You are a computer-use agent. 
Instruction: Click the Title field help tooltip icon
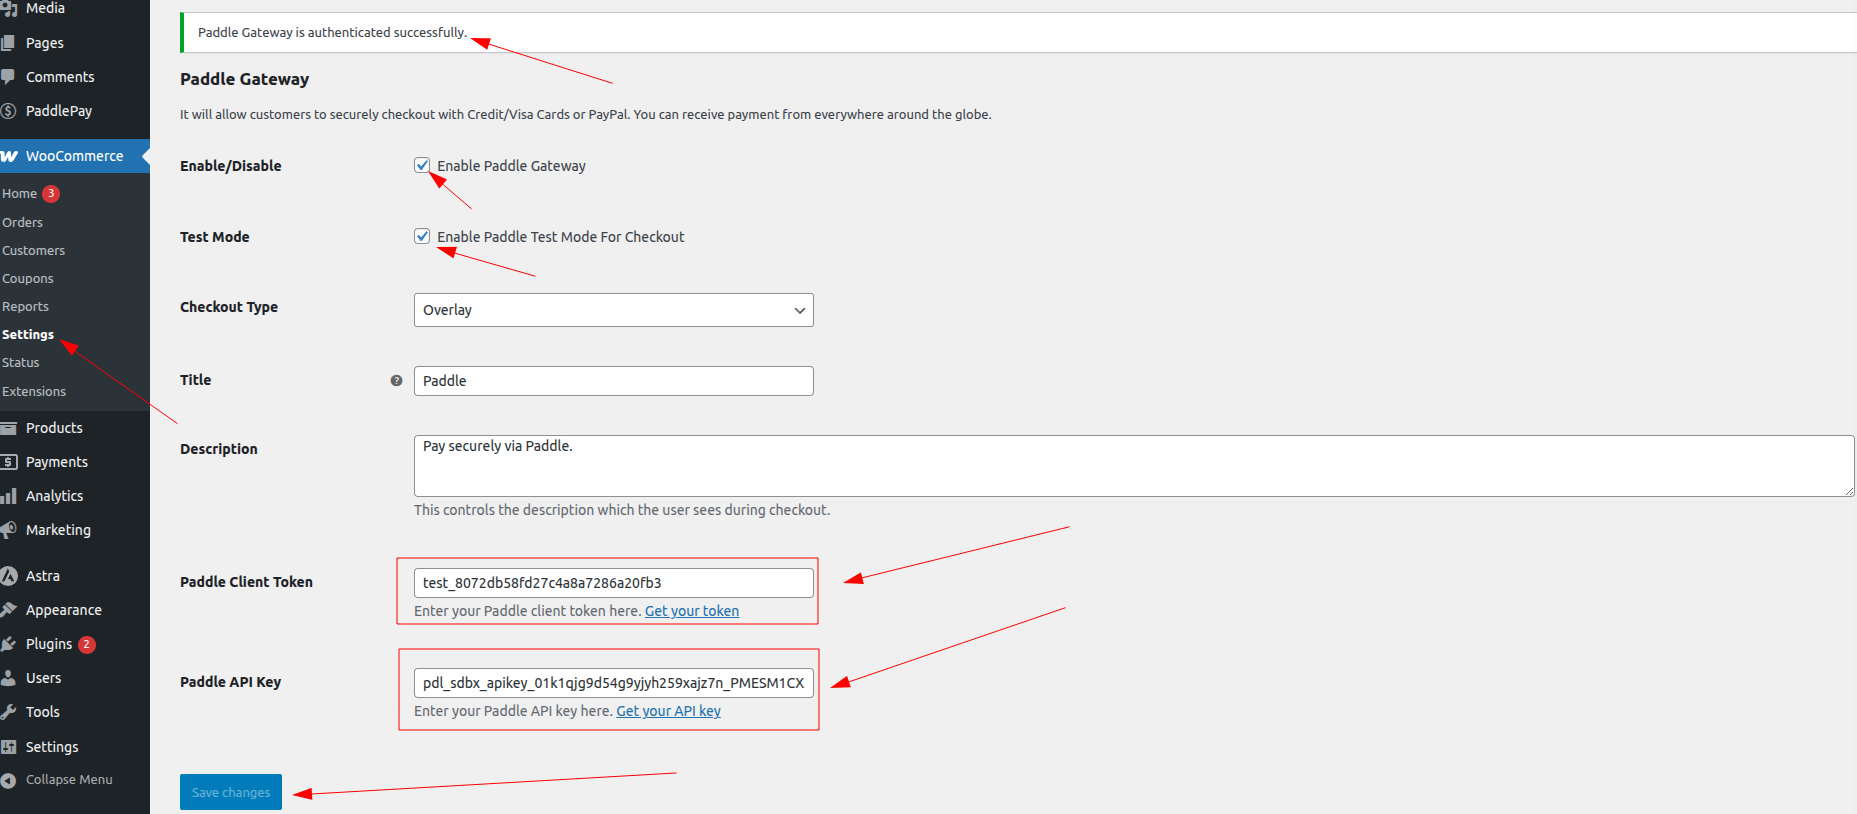click(x=396, y=381)
